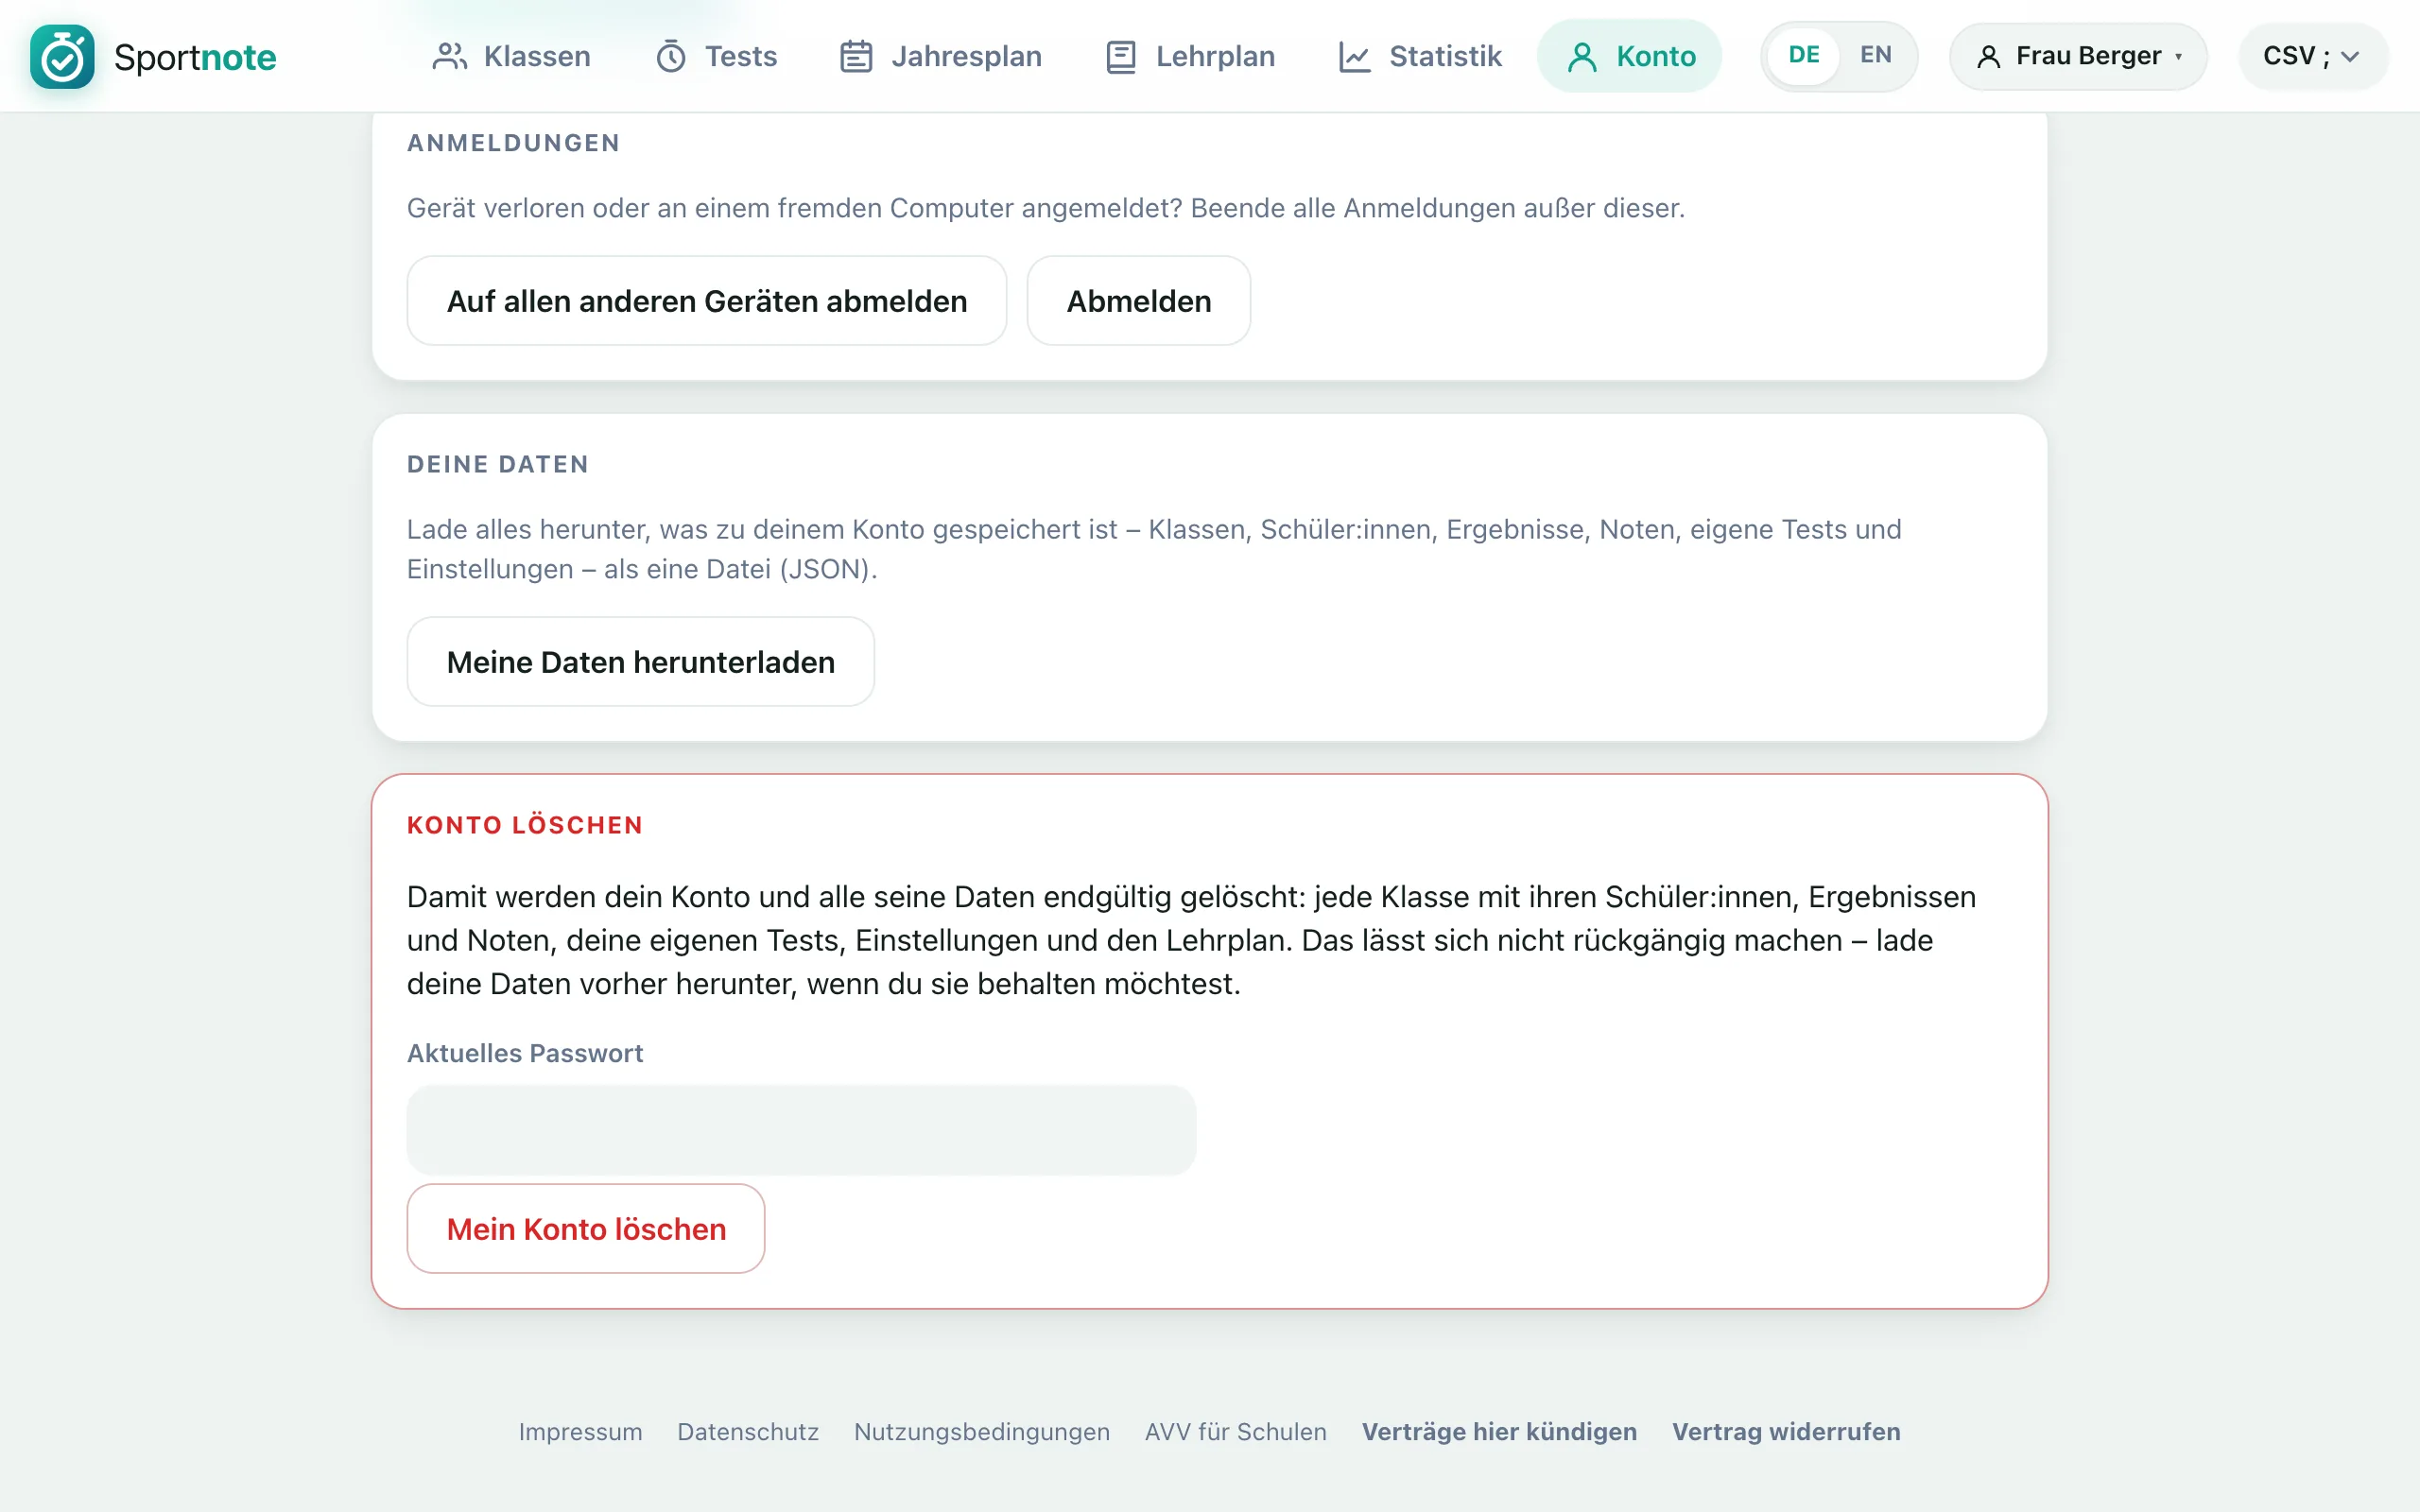The width and height of the screenshot is (2420, 1512).
Task: Expand the CSV ; format dropdown
Action: (x=2313, y=56)
